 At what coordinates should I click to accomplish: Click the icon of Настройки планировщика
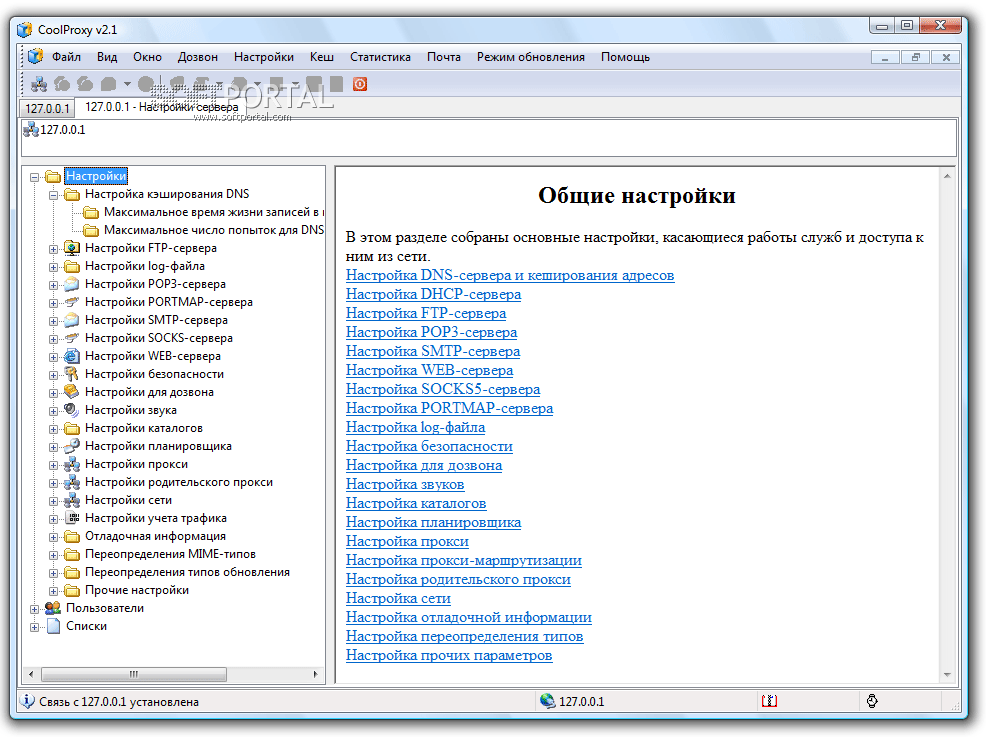[x=72, y=446]
